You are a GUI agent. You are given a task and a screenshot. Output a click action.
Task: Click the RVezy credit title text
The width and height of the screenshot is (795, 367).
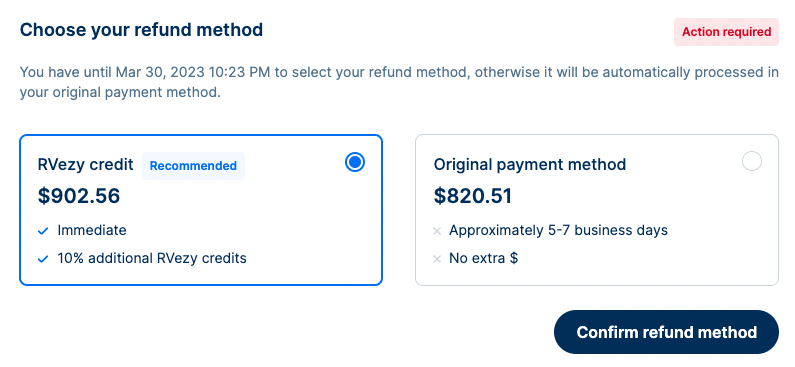[86, 164]
